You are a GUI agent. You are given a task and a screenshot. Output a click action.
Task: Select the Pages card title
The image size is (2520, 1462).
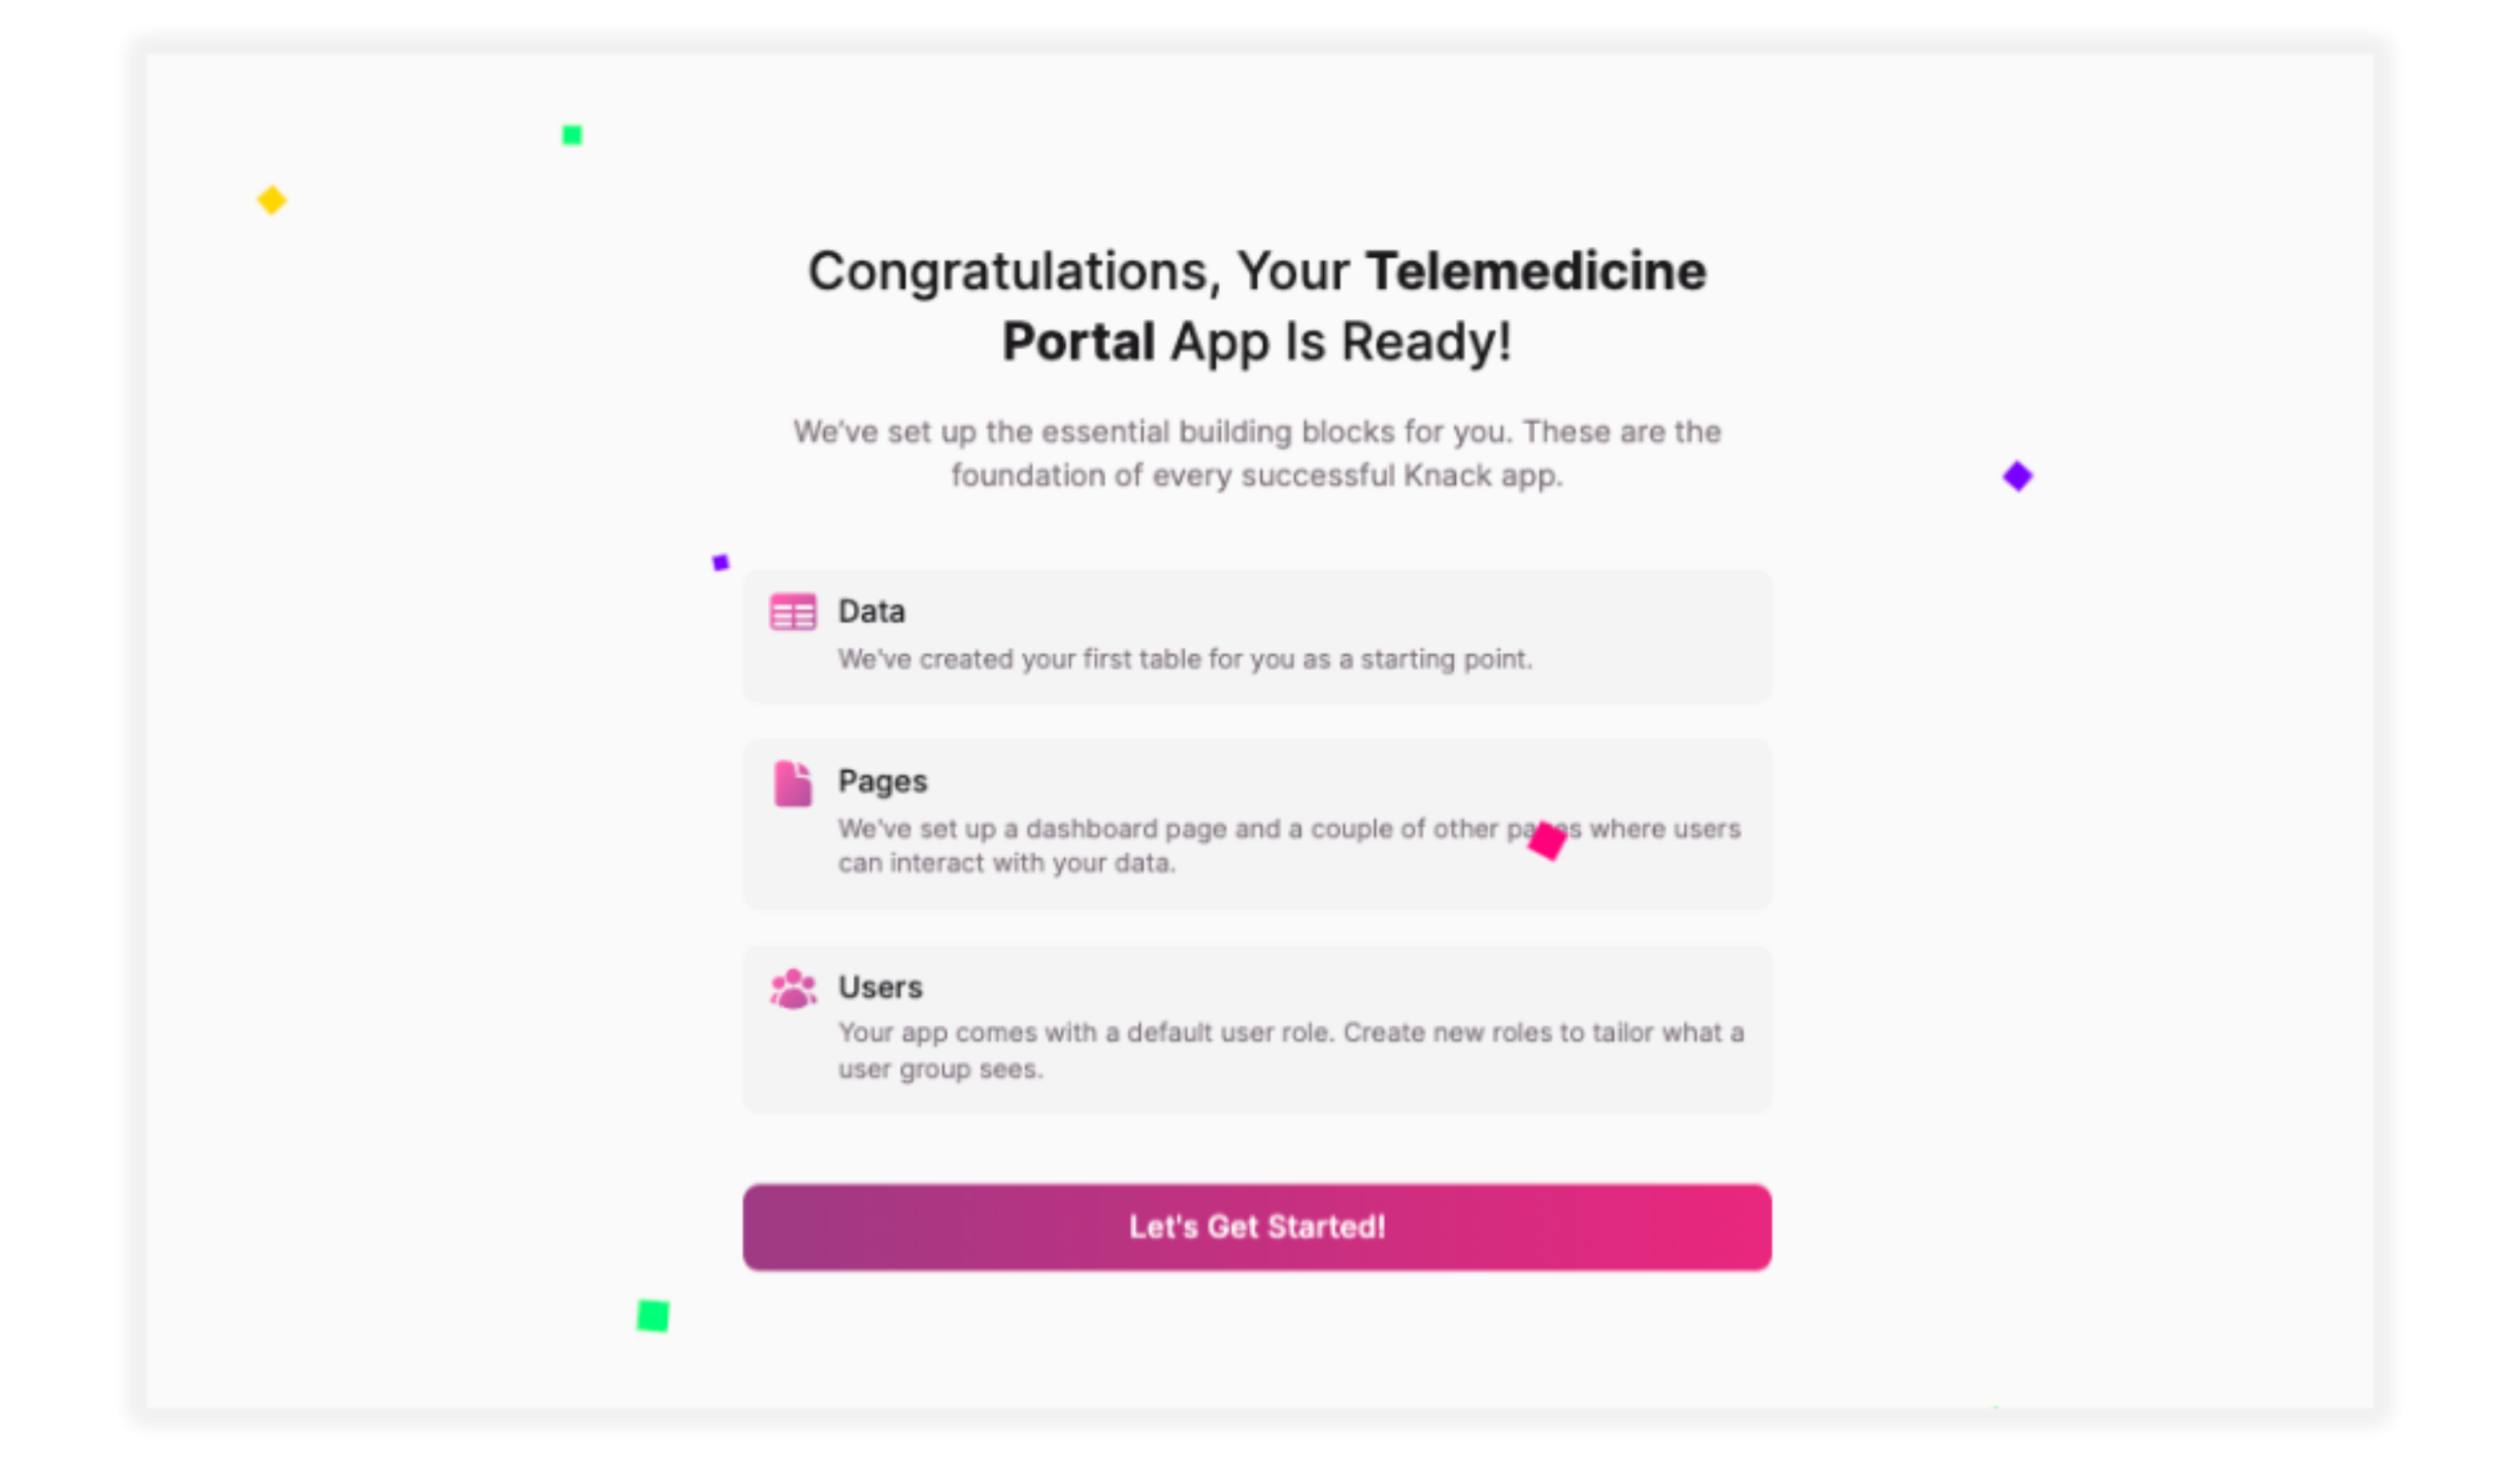pyautogui.click(x=882, y=781)
